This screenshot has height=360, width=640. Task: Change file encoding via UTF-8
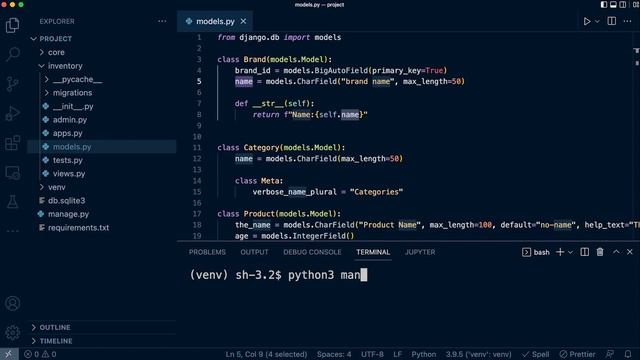point(372,354)
